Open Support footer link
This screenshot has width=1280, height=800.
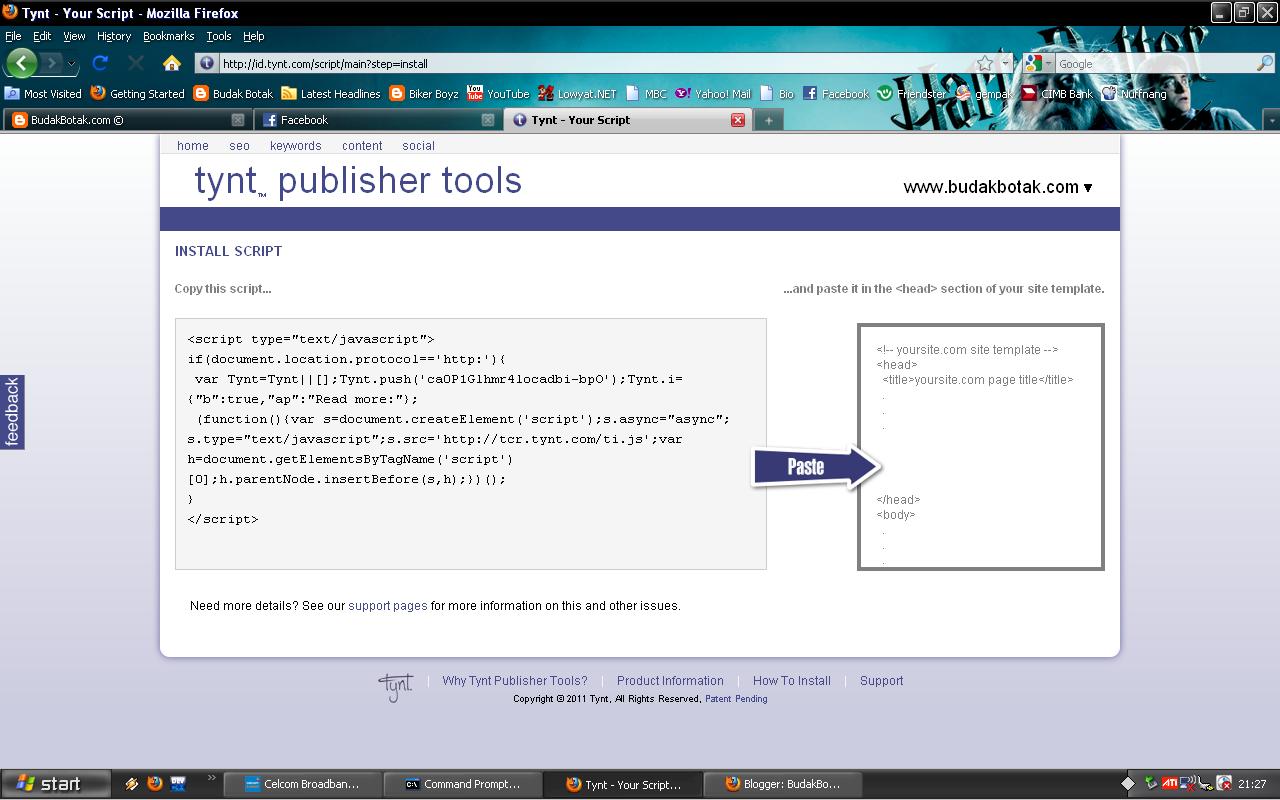pyautogui.click(x=881, y=681)
